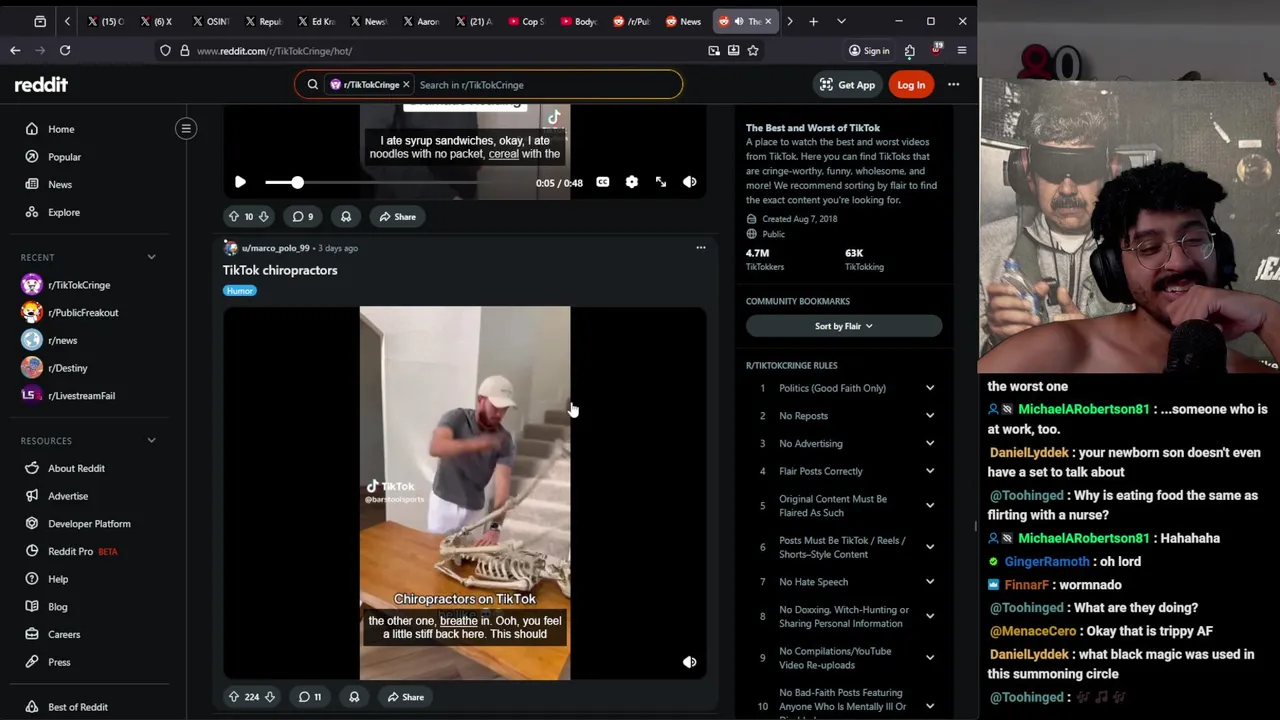Open u/marco_polo_99 profile
Viewport: 1280px width, 720px height.
point(275,248)
